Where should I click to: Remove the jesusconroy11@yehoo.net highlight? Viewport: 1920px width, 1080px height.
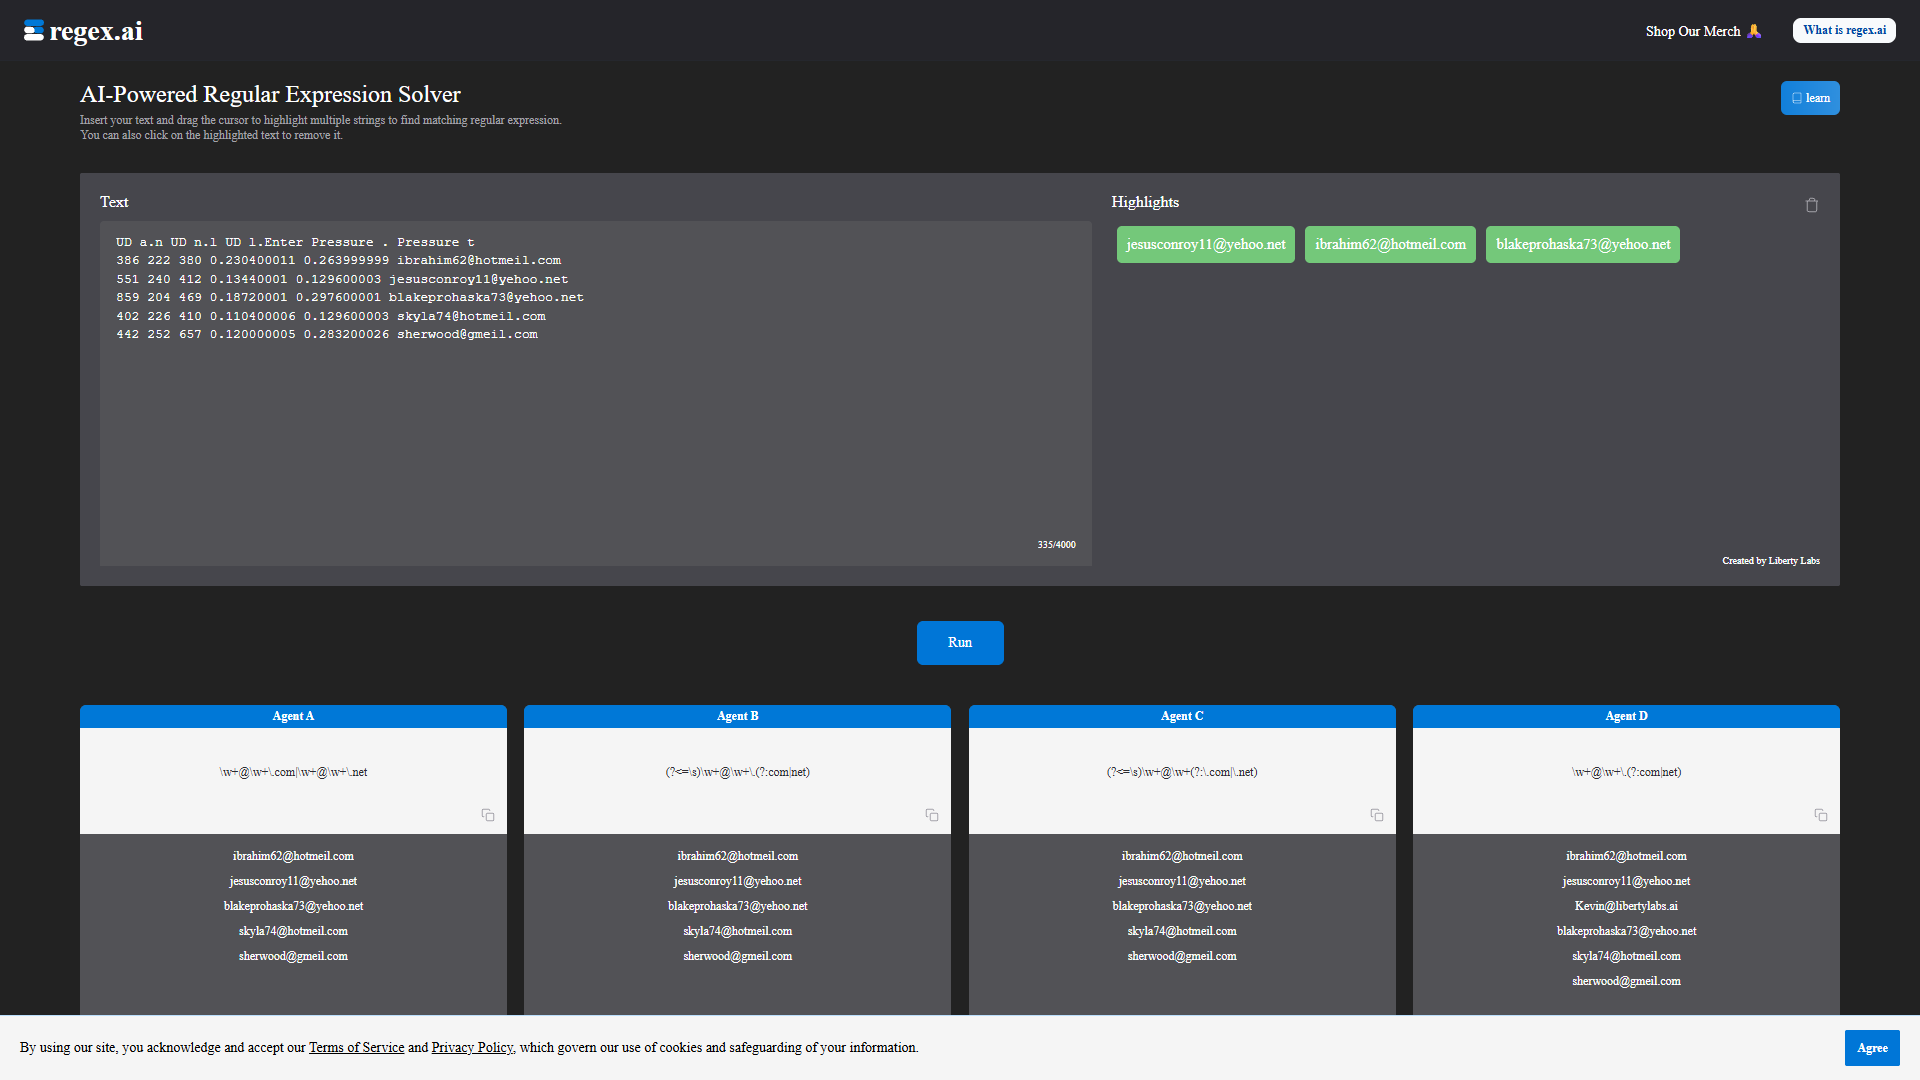tap(1206, 245)
